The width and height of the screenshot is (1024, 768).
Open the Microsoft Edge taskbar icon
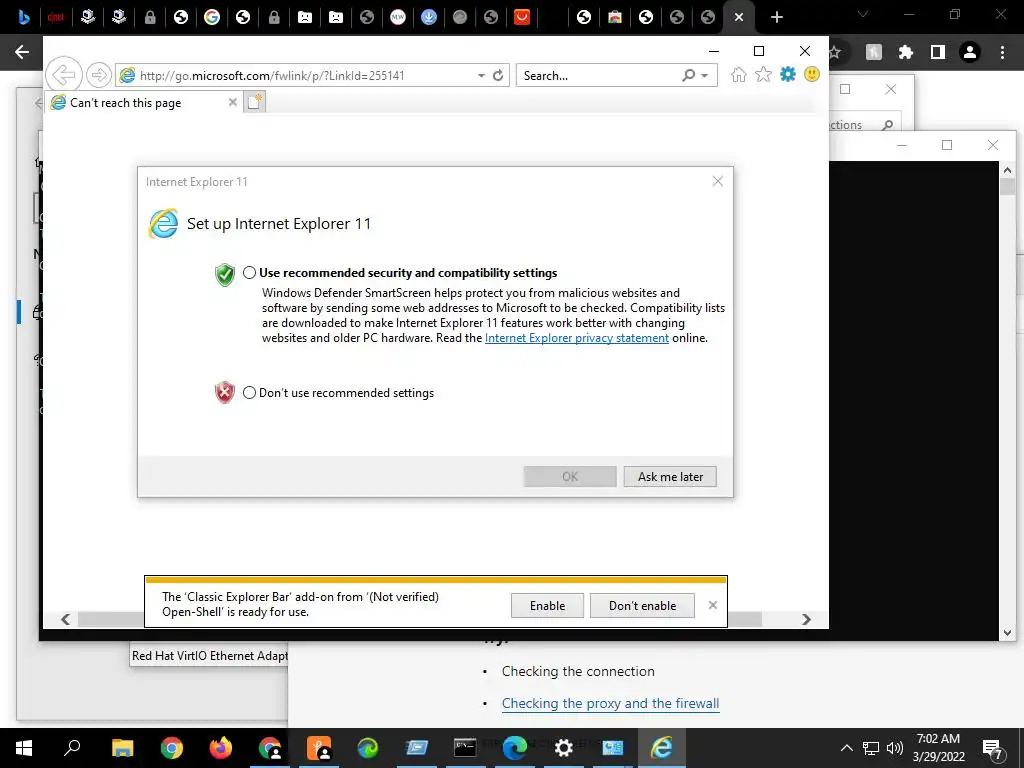(515, 748)
